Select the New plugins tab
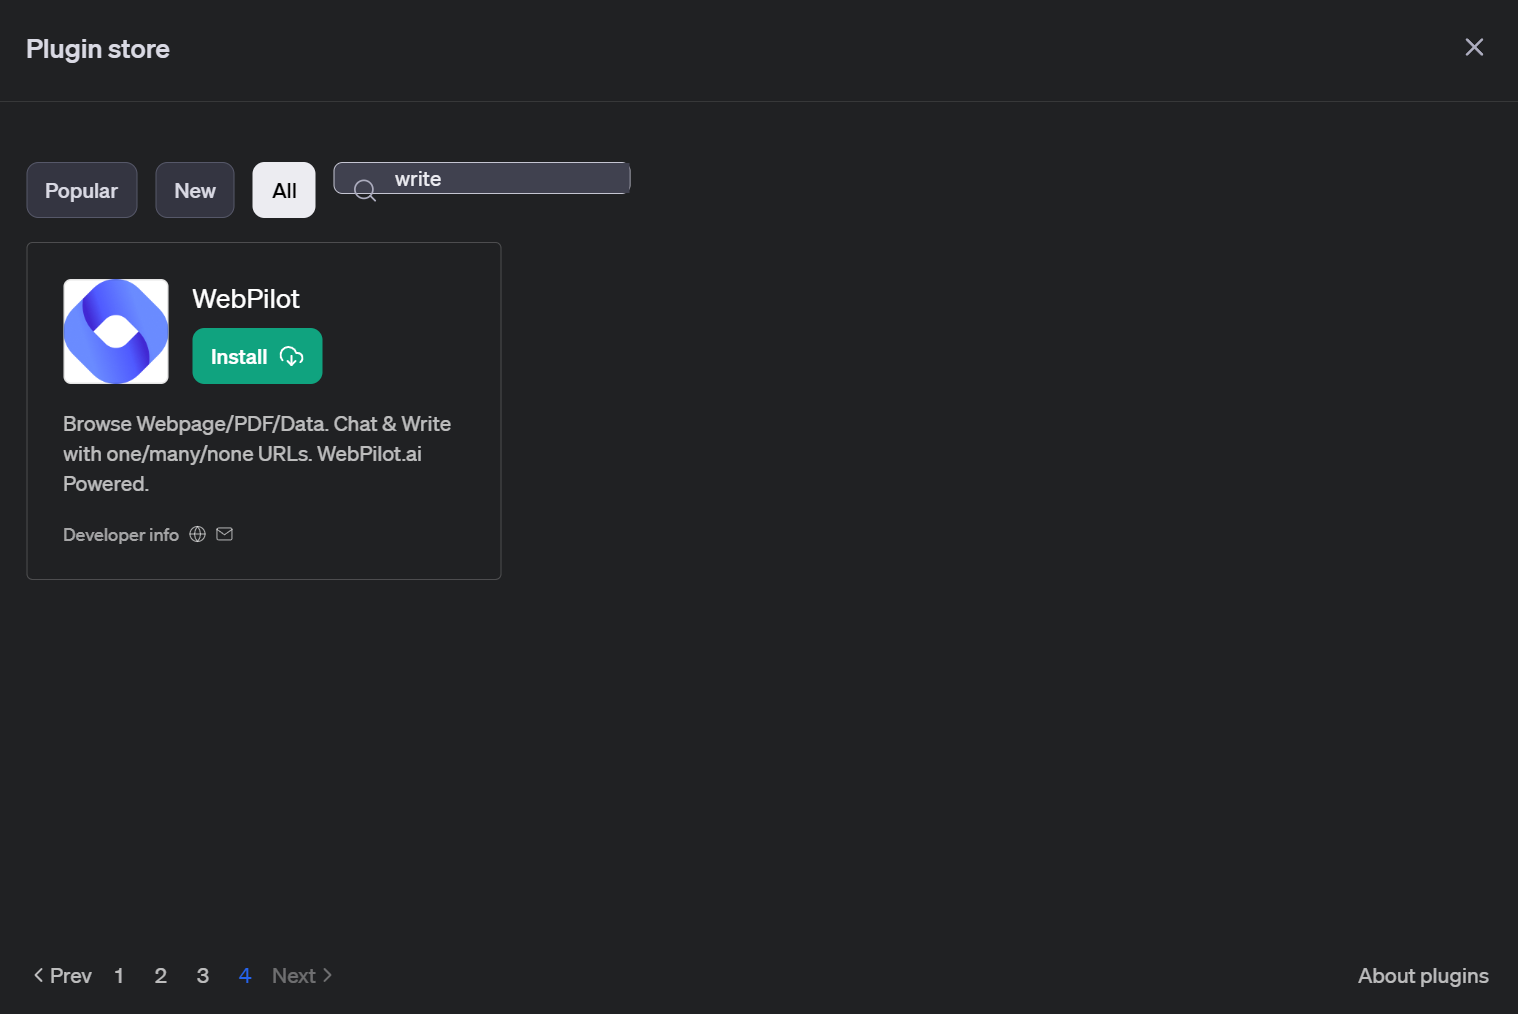 tap(195, 190)
